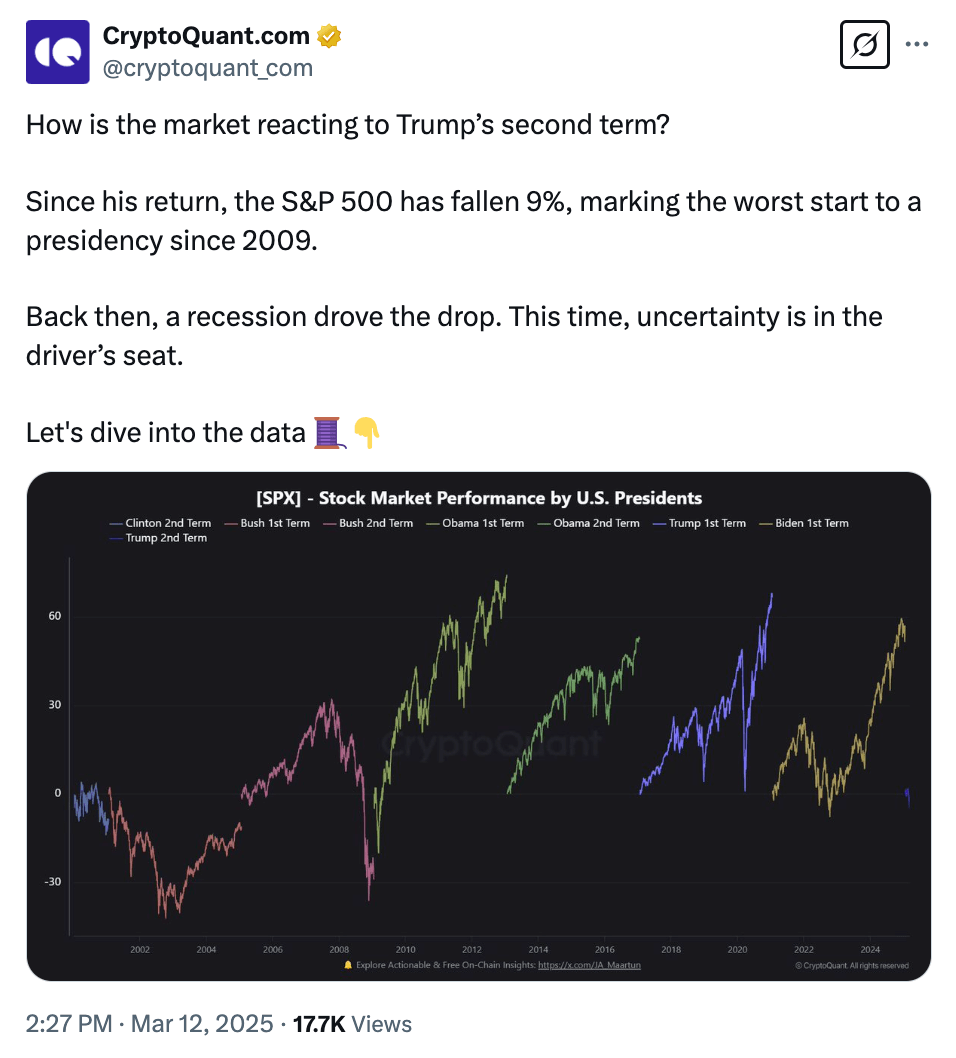This screenshot has width=956, height=1058.
Task: Open the Grok slash-circle icon
Action: coord(865,45)
